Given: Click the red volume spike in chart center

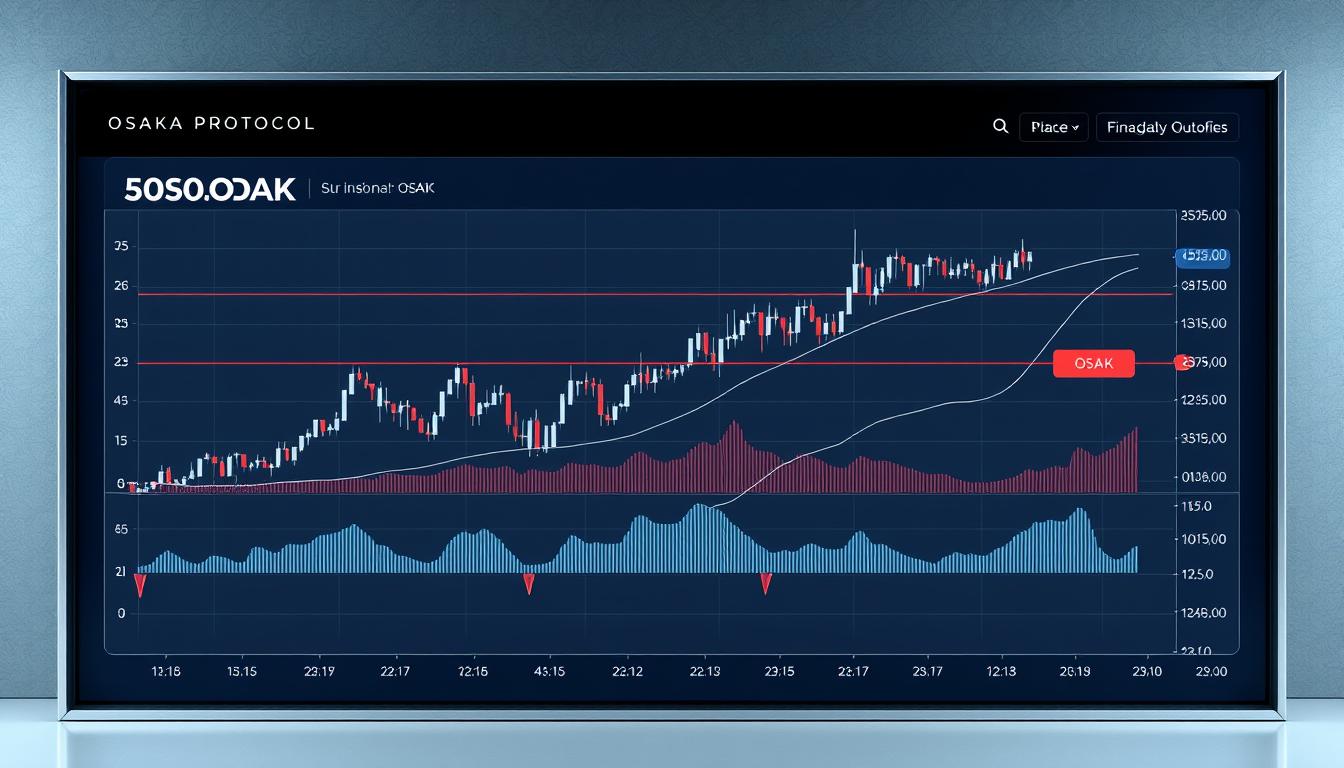Looking at the screenshot, I should coord(734,450).
